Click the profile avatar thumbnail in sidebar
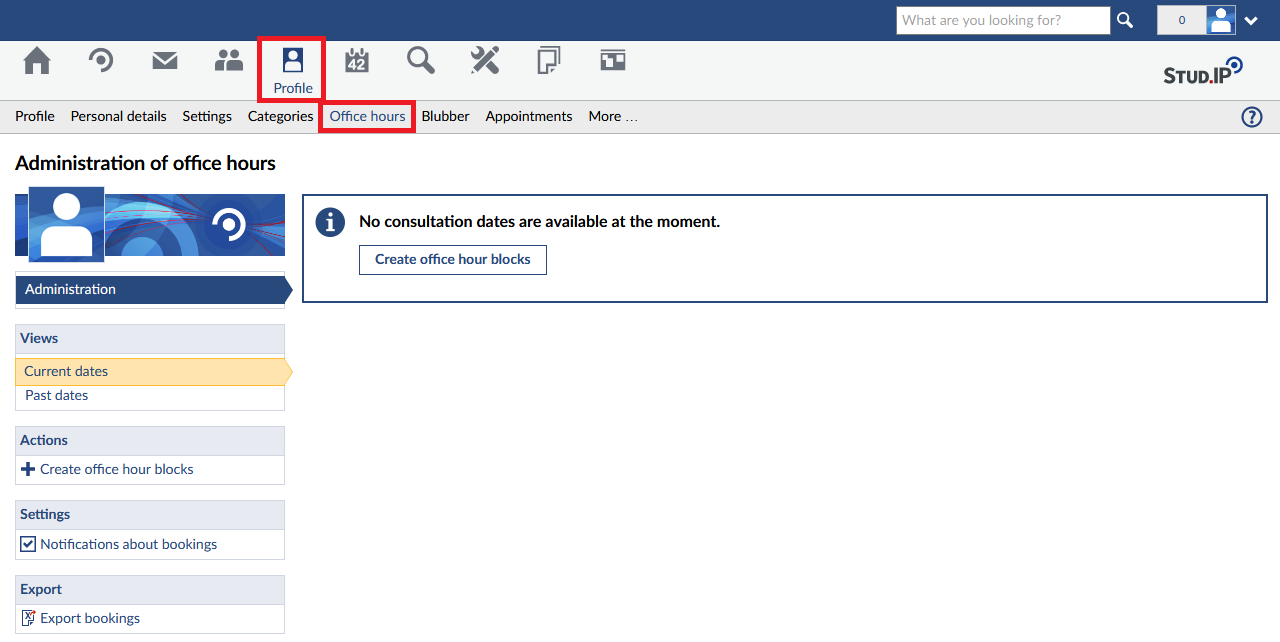The width and height of the screenshot is (1280, 642). (67, 223)
